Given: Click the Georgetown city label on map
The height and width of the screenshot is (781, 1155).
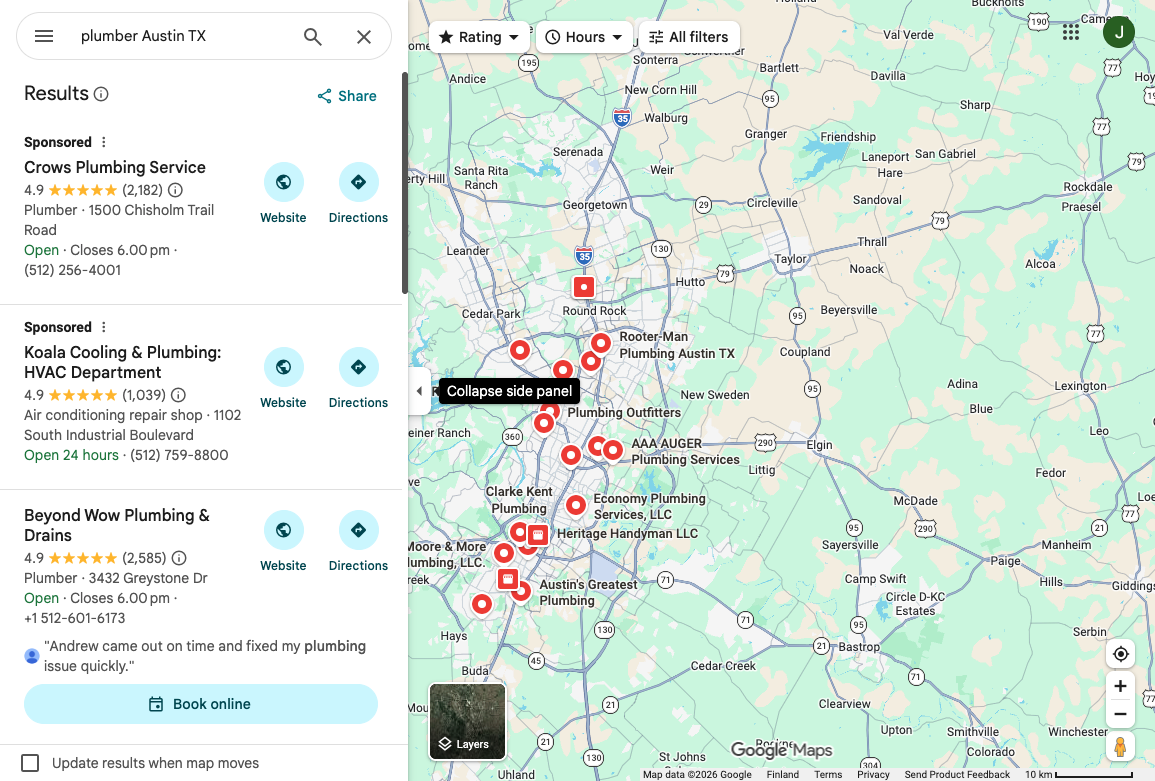Looking at the screenshot, I should coord(595,205).
